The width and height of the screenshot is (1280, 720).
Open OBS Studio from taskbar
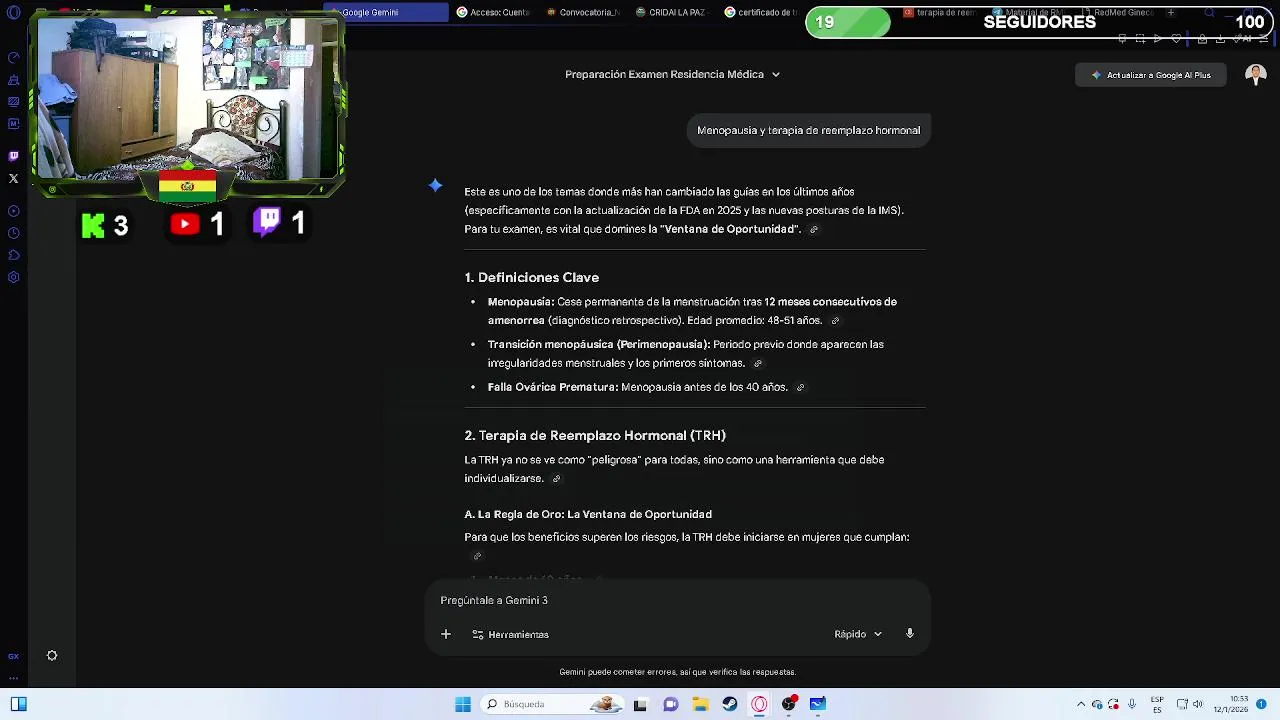pos(789,704)
